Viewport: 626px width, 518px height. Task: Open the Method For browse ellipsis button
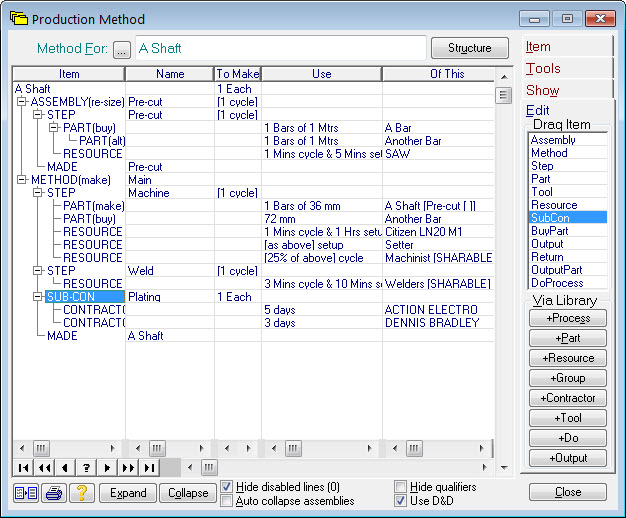tap(122, 50)
